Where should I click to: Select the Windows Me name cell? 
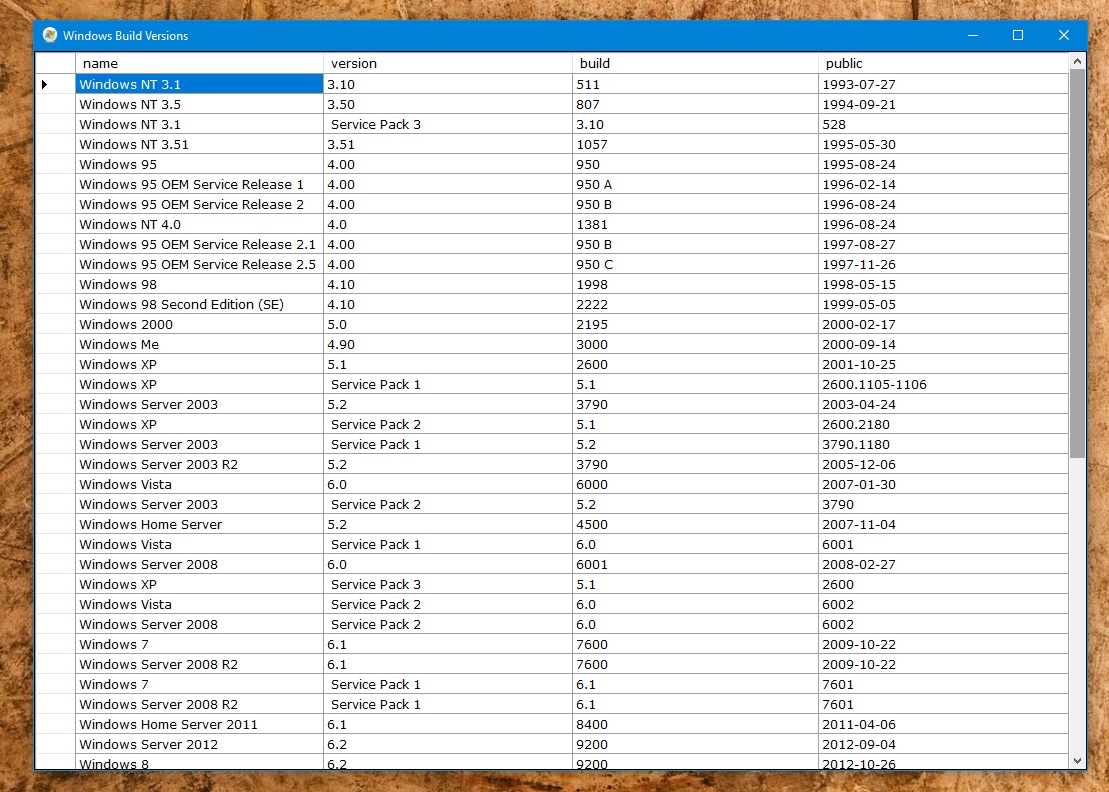pos(199,344)
